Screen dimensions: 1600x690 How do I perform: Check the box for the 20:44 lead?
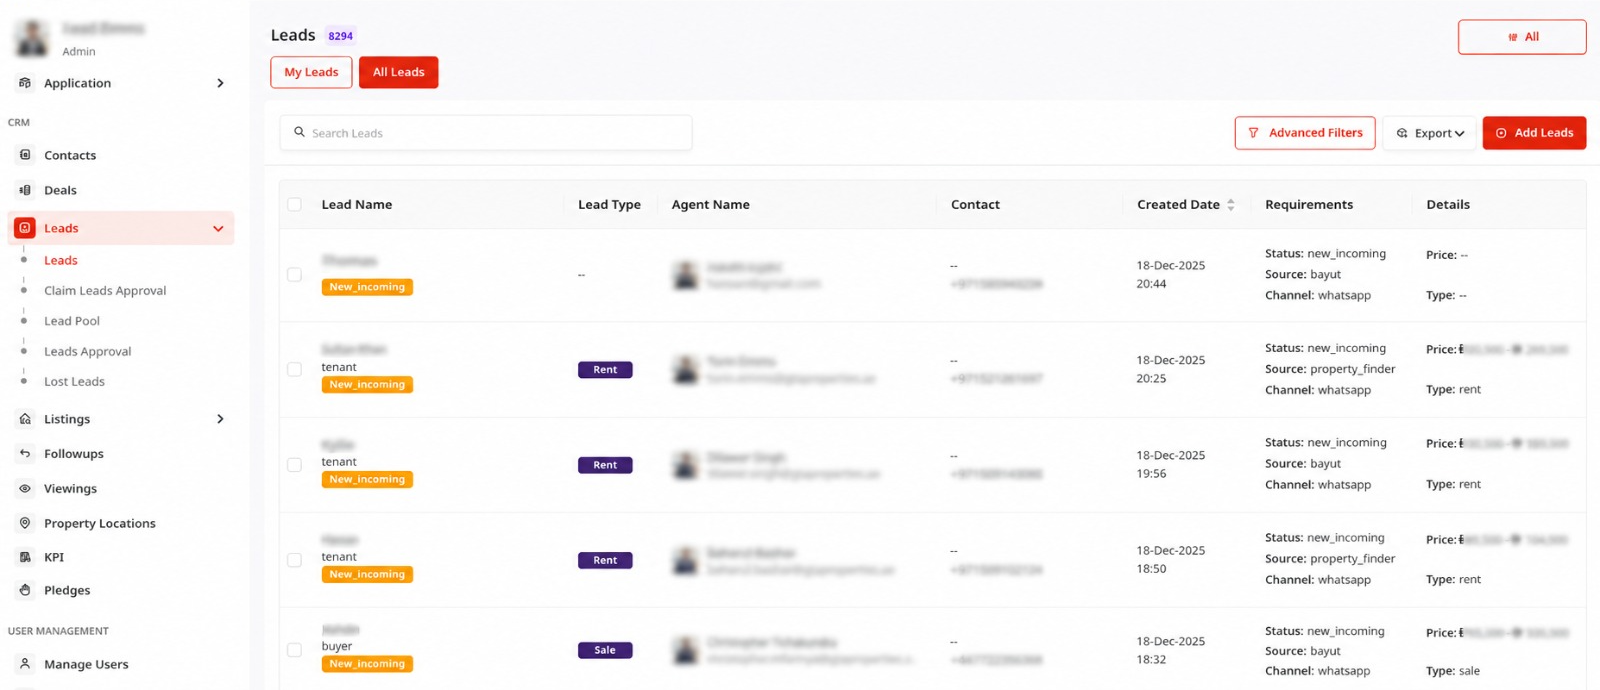tap(294, 274)
